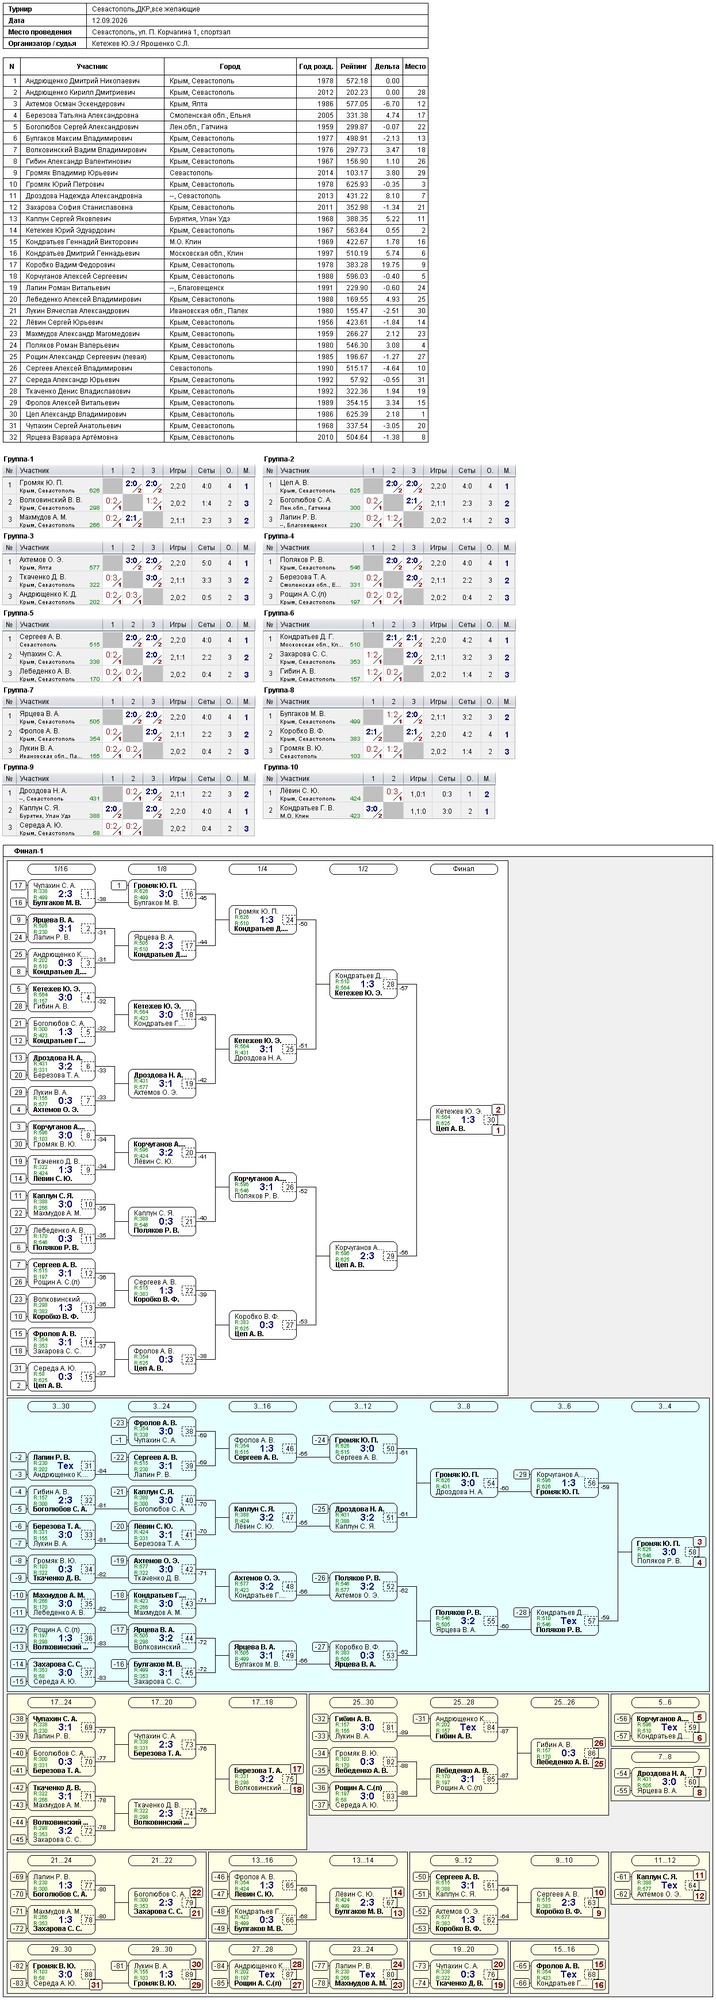716x2000 pixels.
Task: Click 'Сергеев А. В.' in Группа-5 table
Action: point(40,637)
